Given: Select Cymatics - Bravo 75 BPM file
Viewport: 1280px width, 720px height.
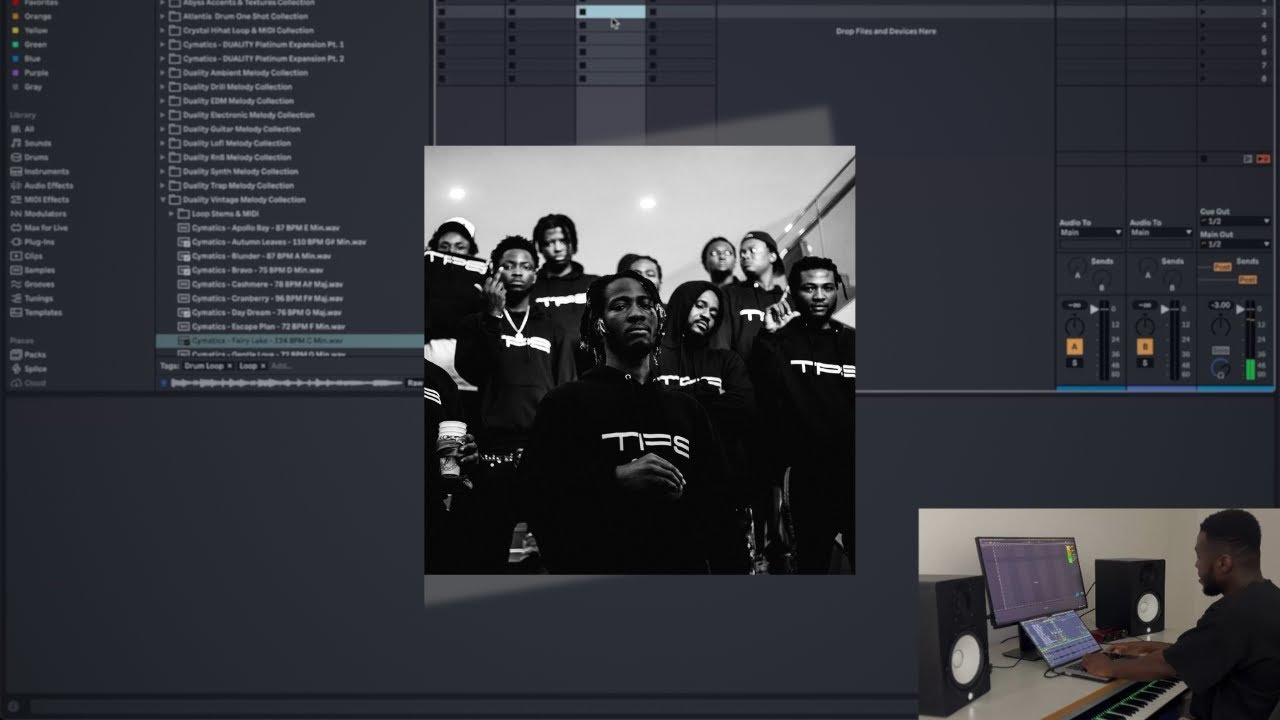Looking at the screenshot, I should coord(251,270).
